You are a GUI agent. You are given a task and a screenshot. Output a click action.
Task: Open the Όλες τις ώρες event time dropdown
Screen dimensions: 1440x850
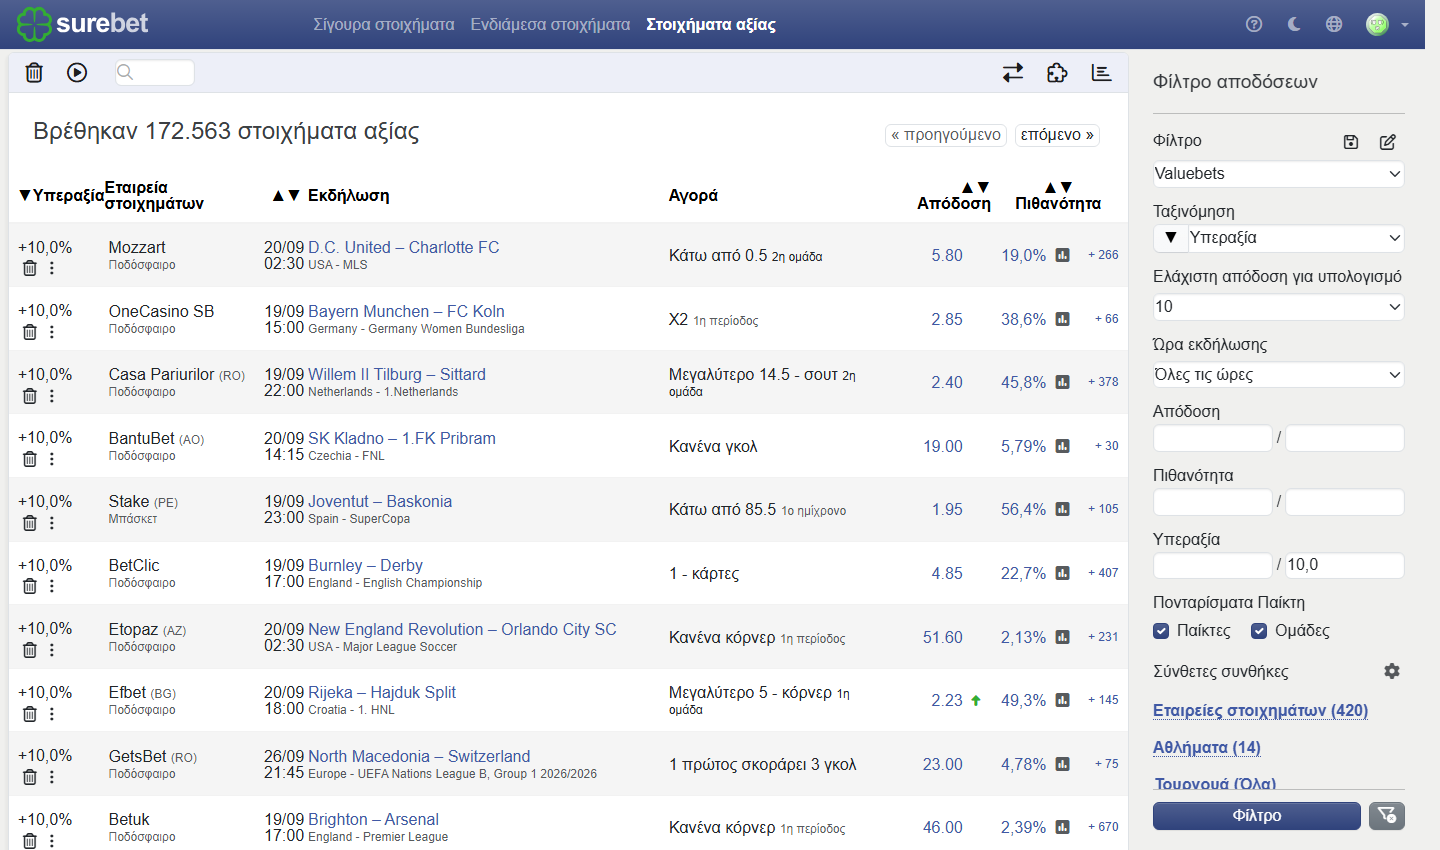[1278, 375]
